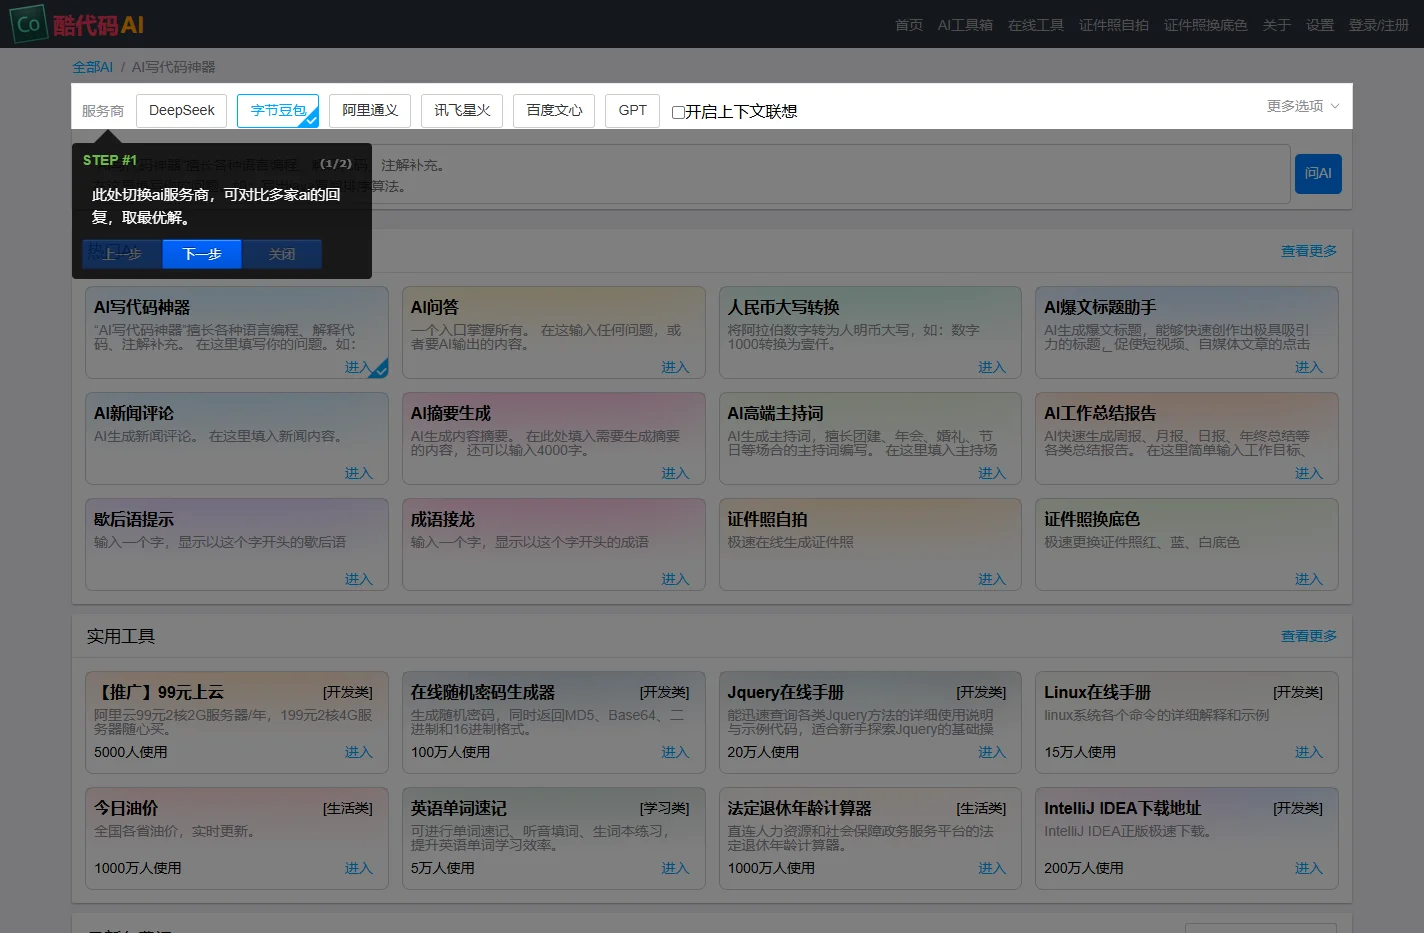Enable the 开启上下文联想 checkbox
The width and height of the screenshot is (1424, 933).
(x=678, y=112)
